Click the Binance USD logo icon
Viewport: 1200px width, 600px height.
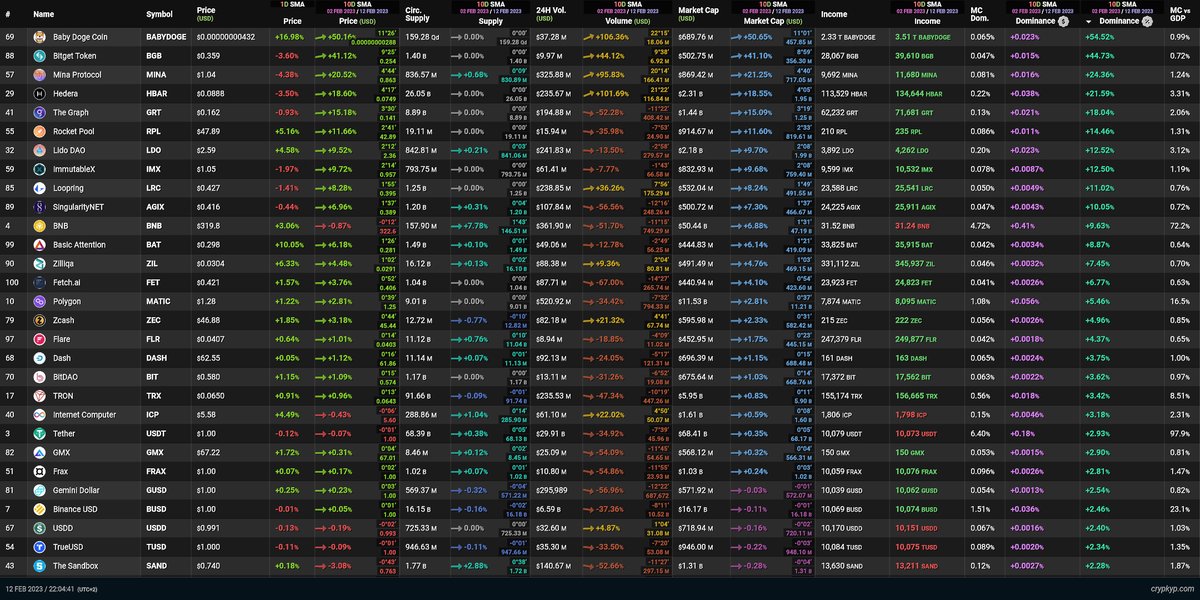(39, 509)
